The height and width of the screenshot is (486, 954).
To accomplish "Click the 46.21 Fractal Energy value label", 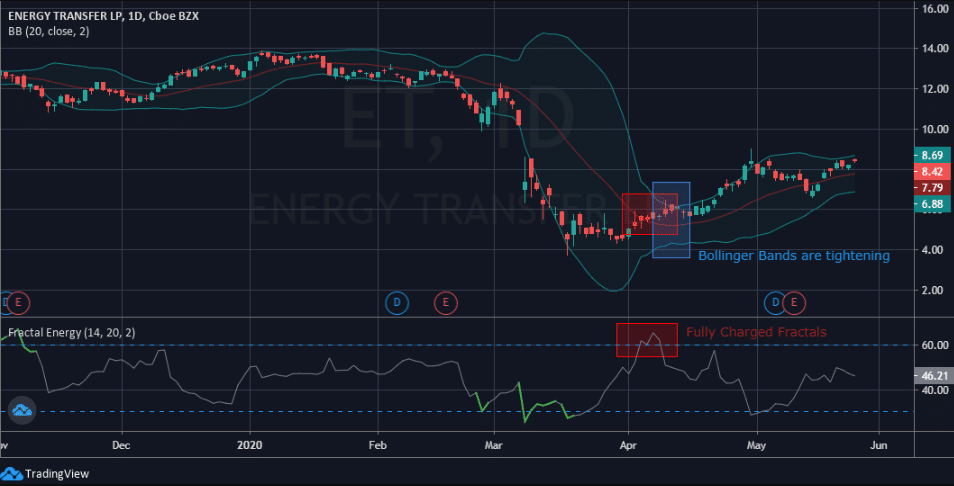I will 932,376.
